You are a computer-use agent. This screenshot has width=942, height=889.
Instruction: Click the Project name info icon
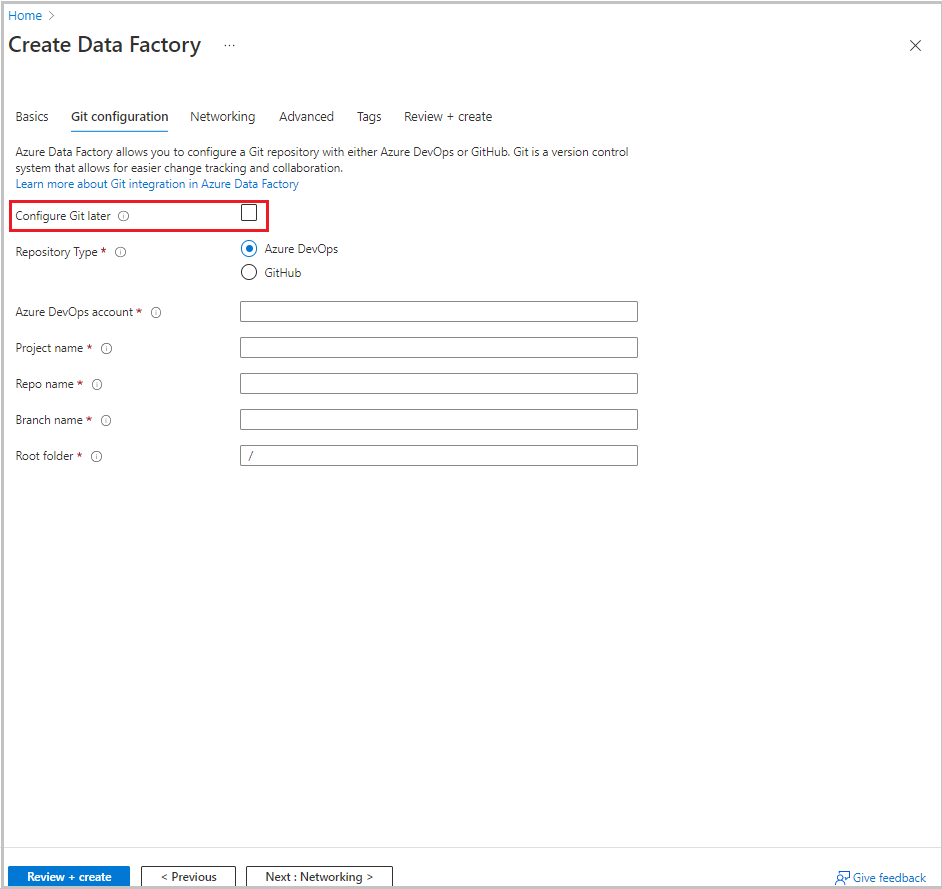[107, 348]
